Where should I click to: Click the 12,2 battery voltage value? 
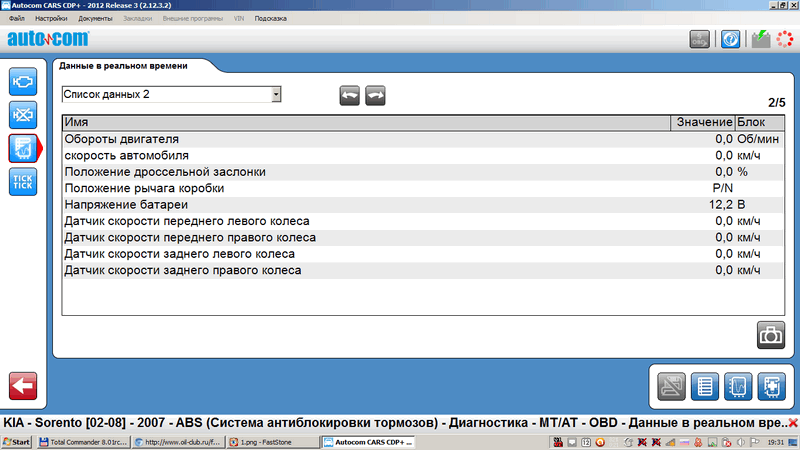[x=720, y=205]
